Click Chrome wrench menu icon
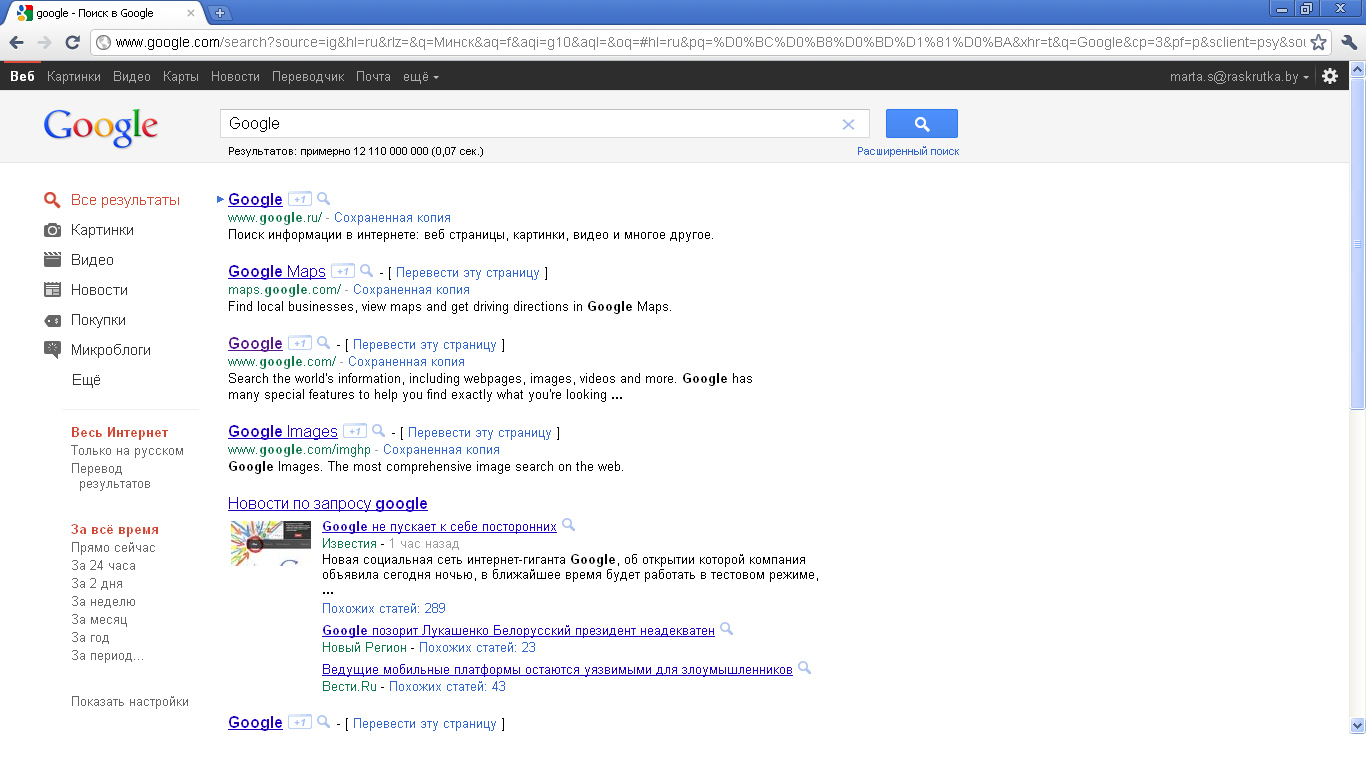1366x768 pixels. (x=1348, y=42)
